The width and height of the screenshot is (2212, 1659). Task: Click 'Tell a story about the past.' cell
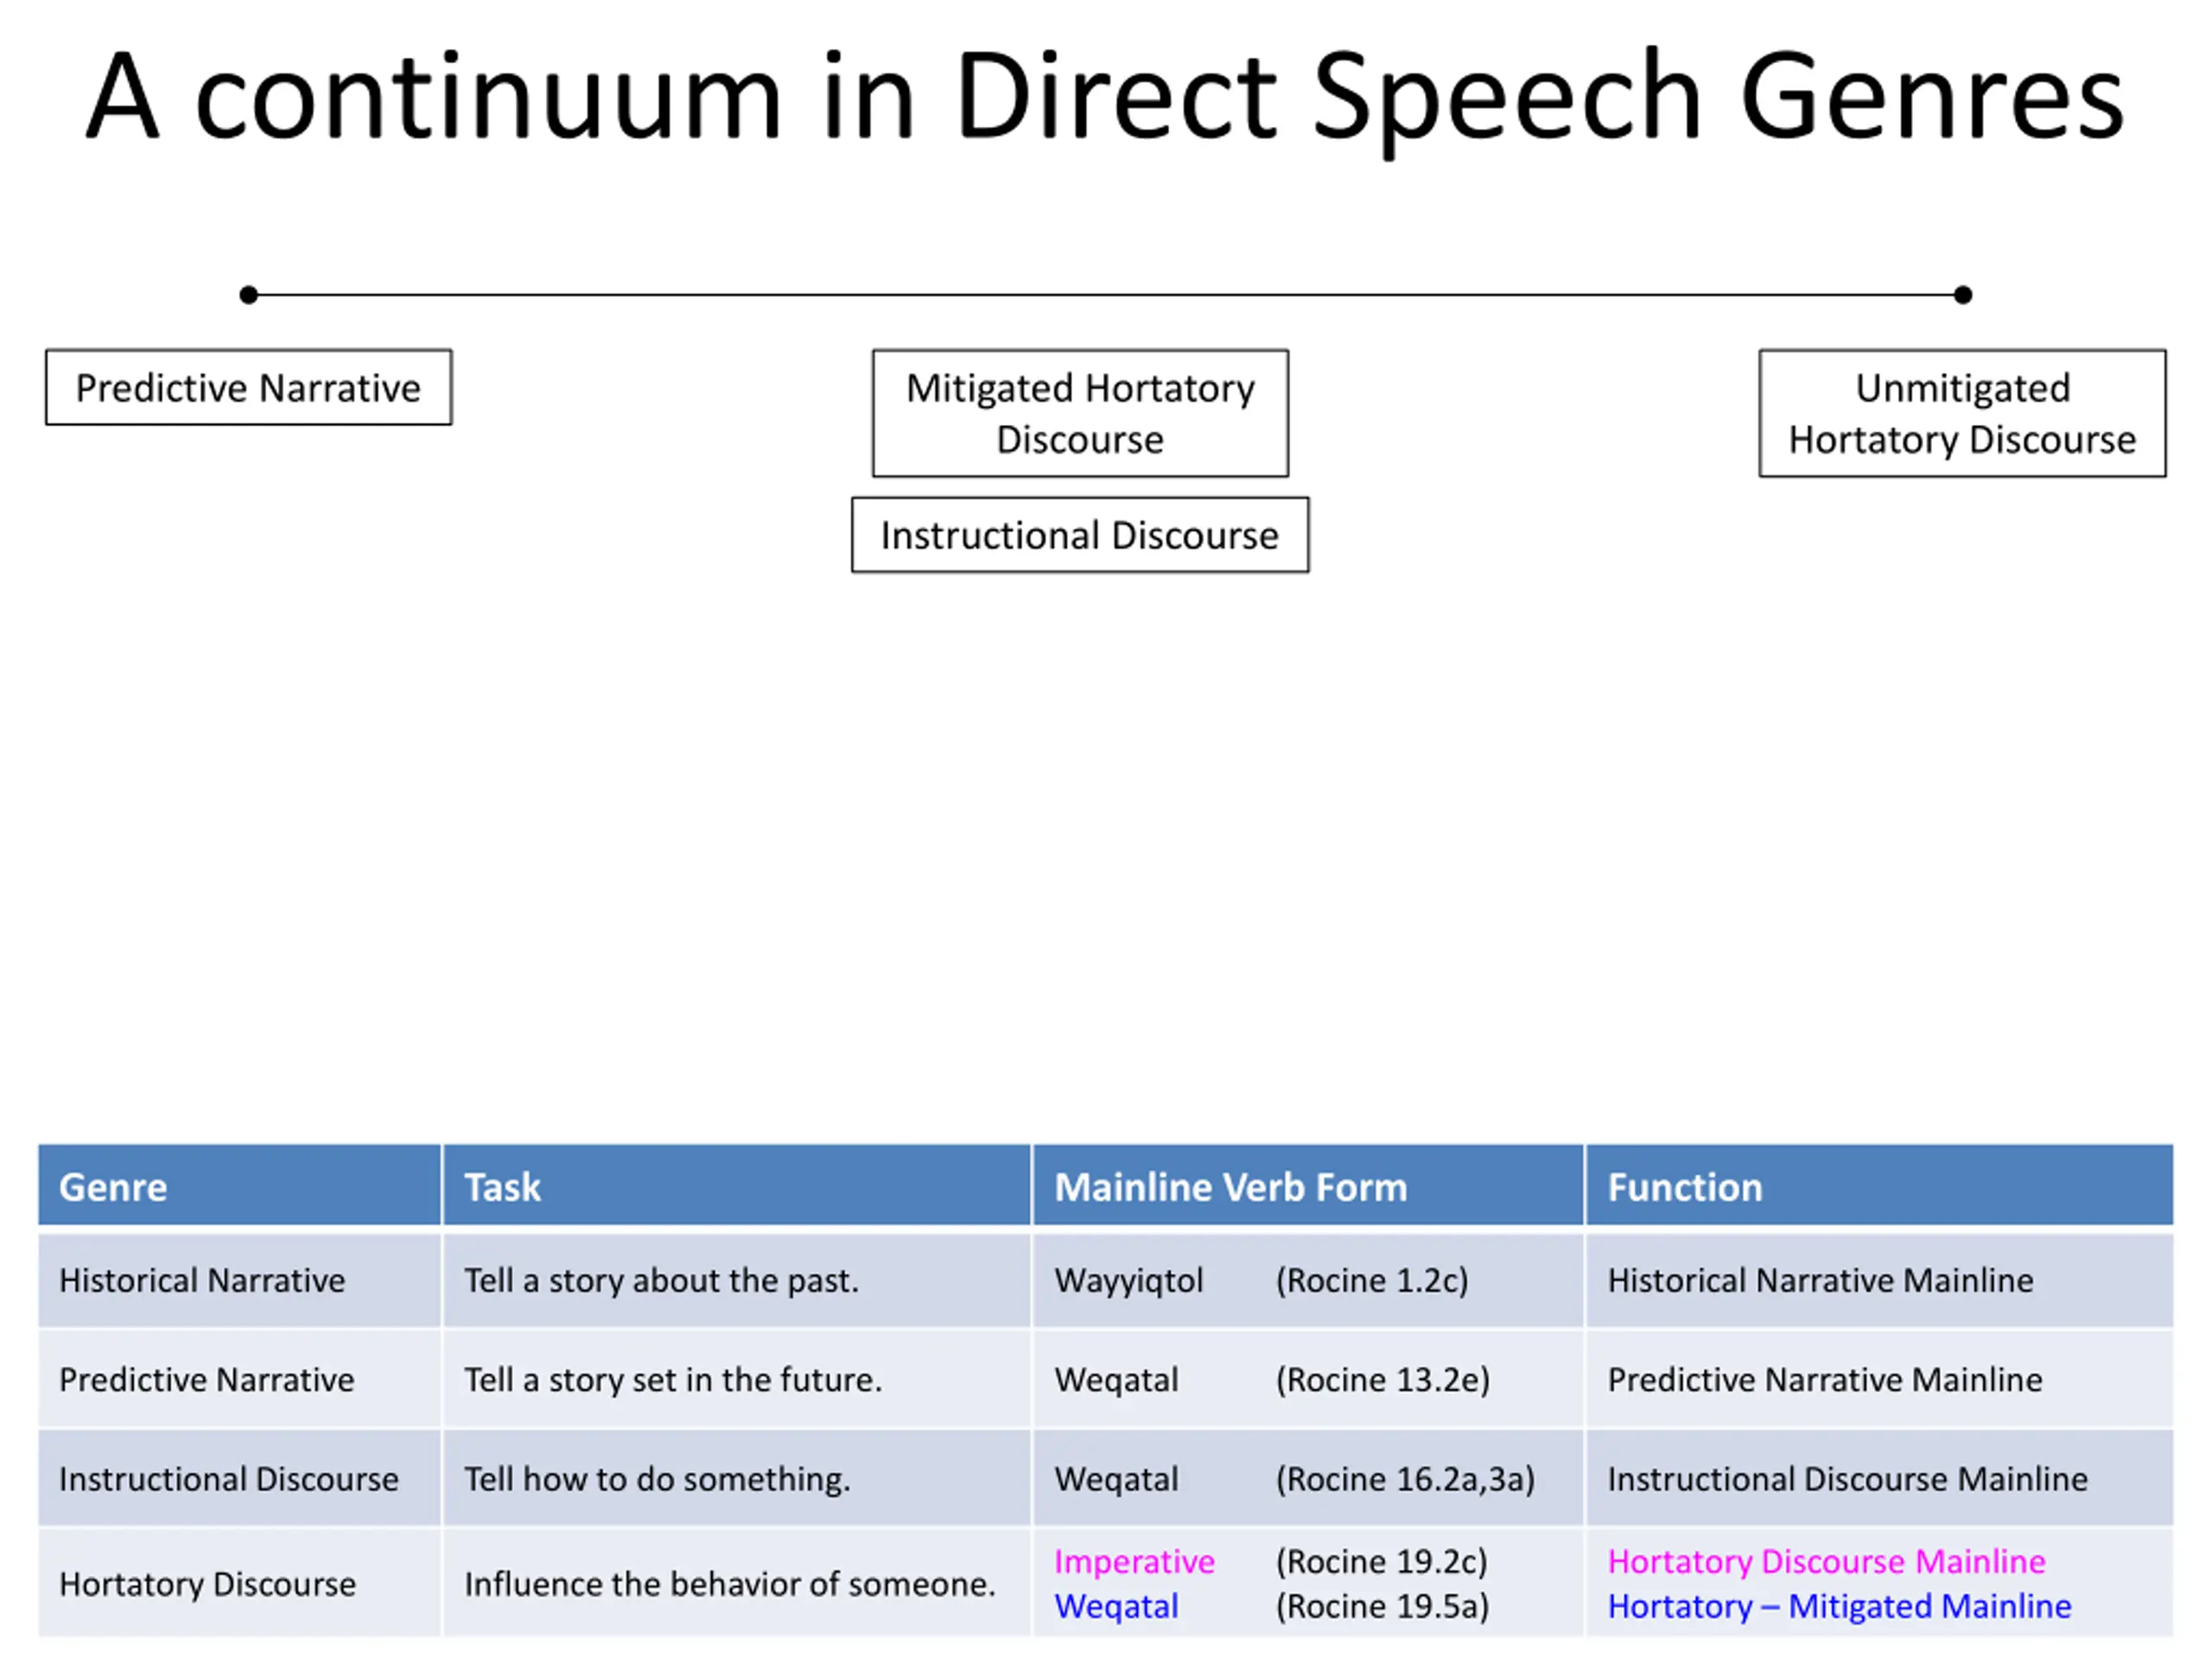coord(737,1280)
